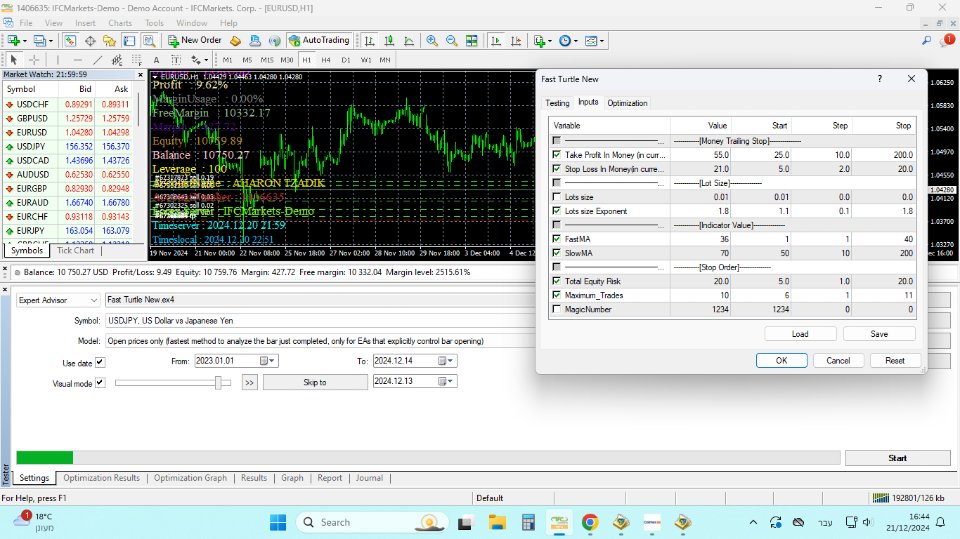Select the text label A tool
The width and height of the screenshot is (960, 539).
(156, 59)
